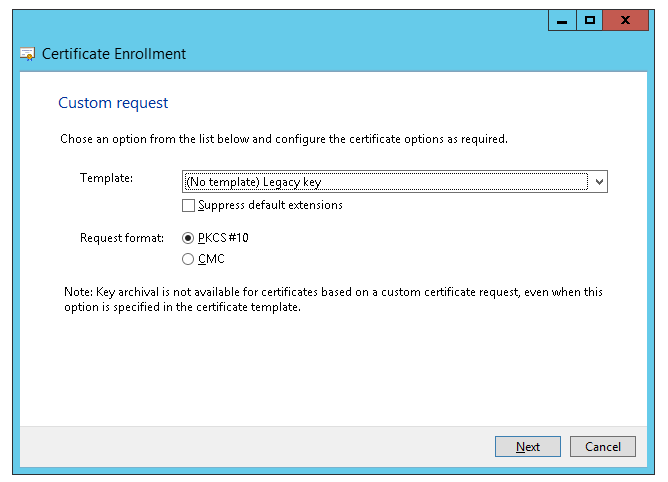
Task: Click the key archival note text
Action: point(332,299)
